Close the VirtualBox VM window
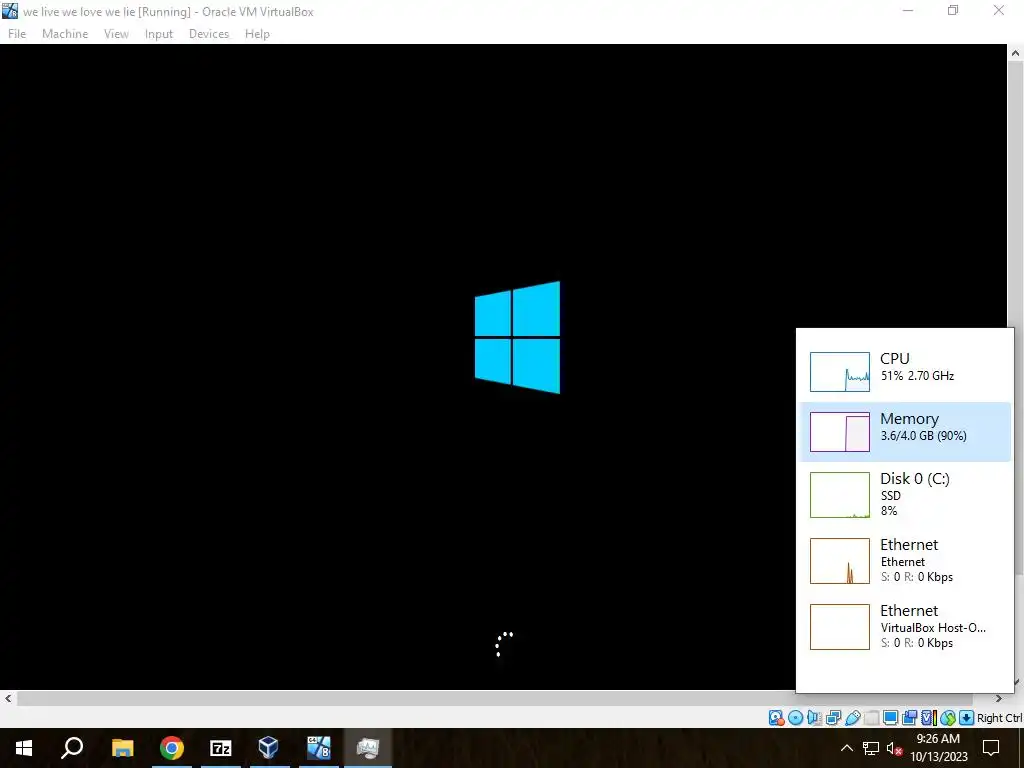This screenshot has height=768, width=1024. click(x=999, y=10)
